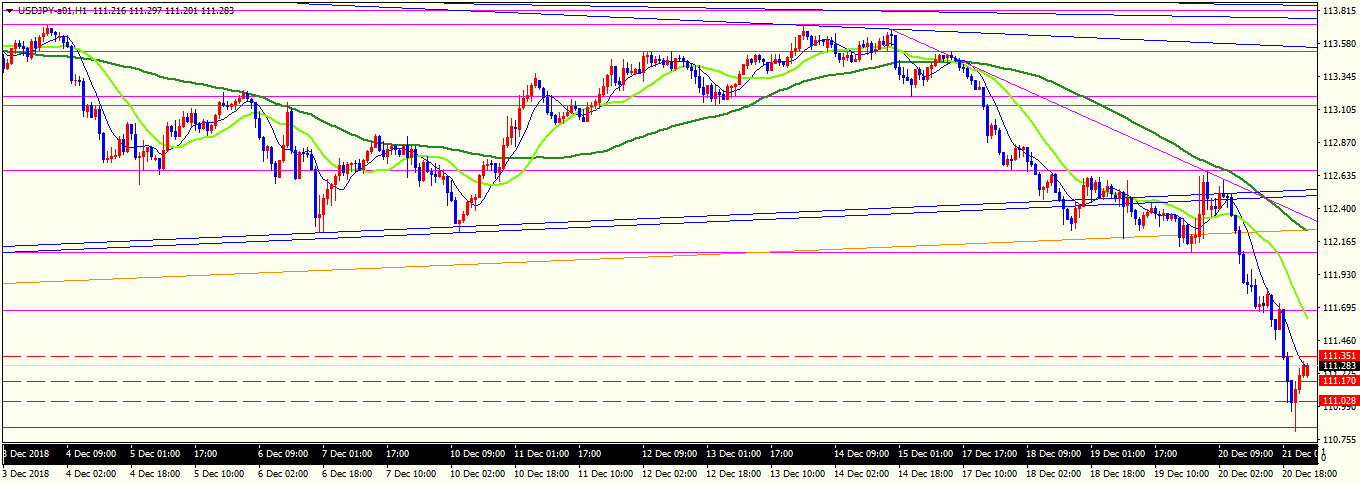Click the 14 Dec 09:00 time label
This screenshot has height=485, width=1360.
861,453
